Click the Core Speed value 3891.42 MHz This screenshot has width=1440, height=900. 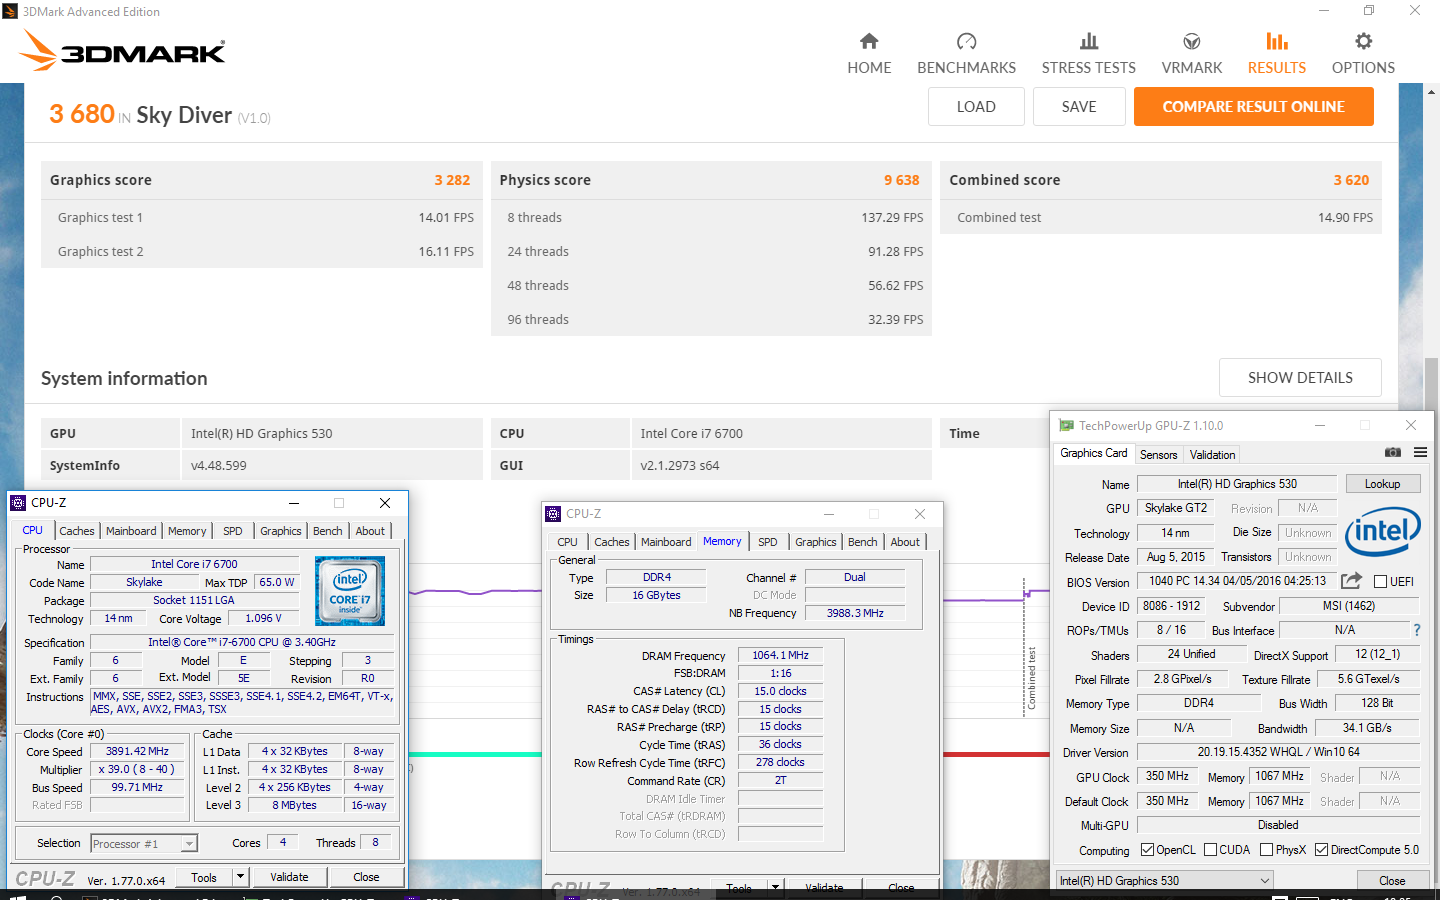click(x=138, y=751)
